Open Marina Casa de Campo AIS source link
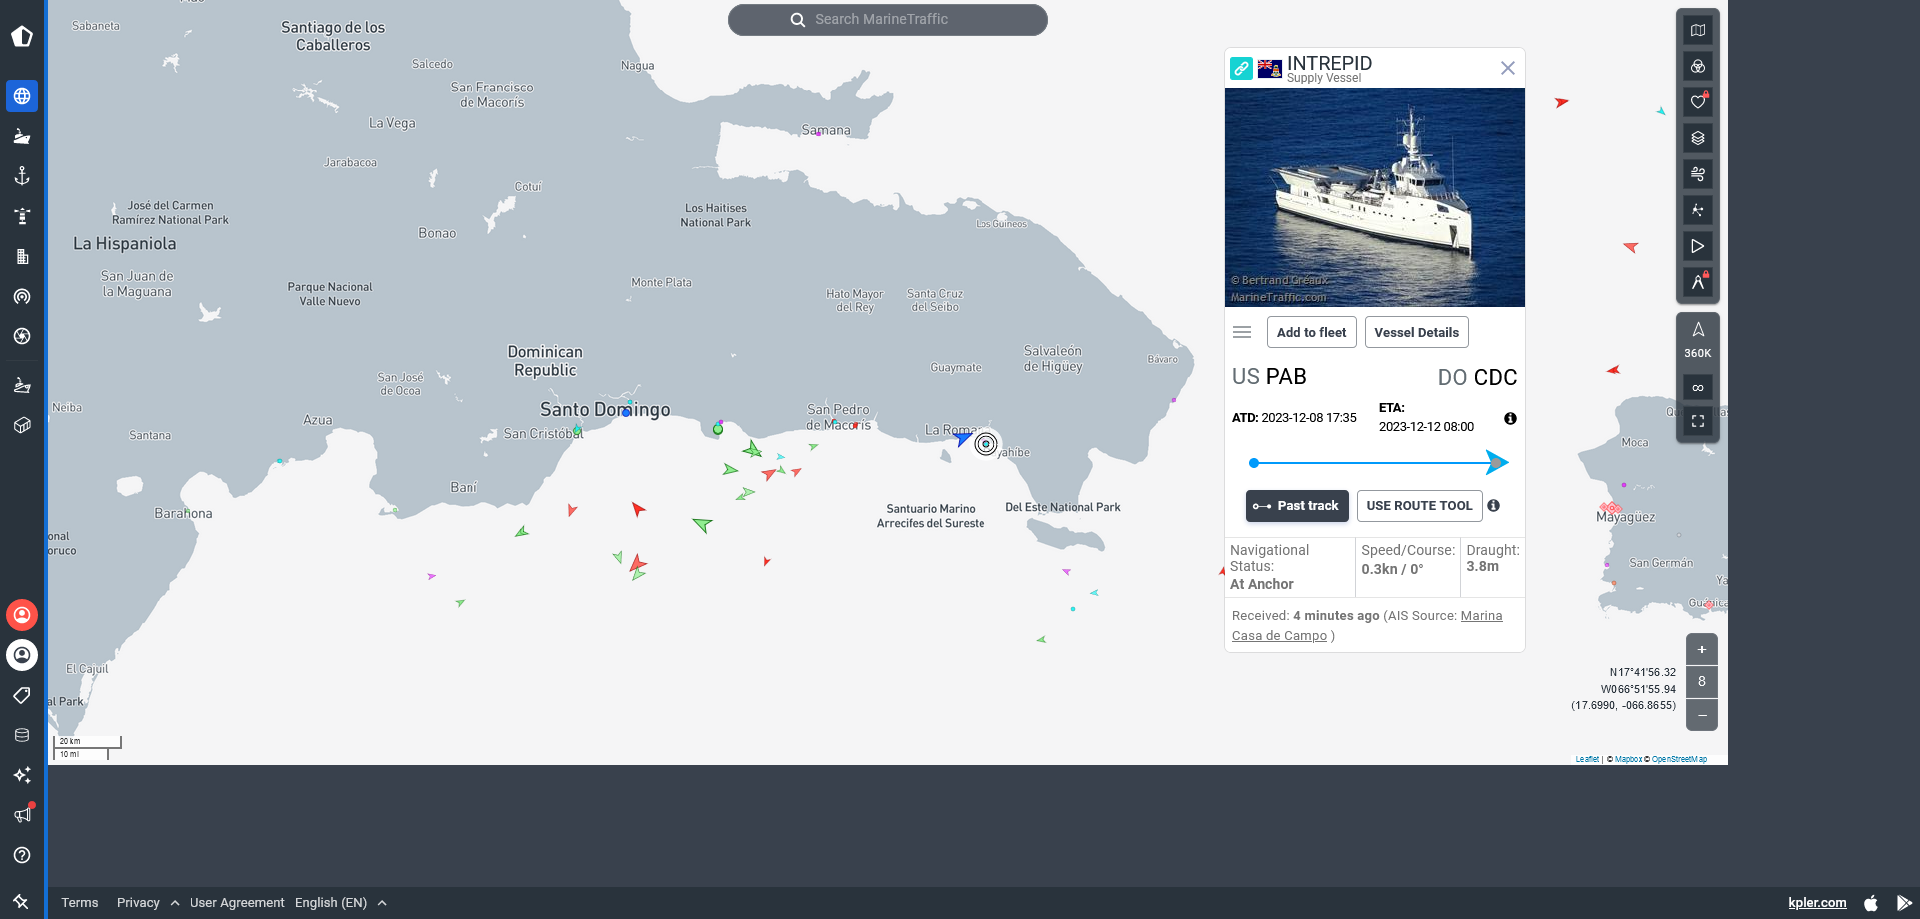Image resolution: width=1920 pixels, height=919 pixels. 1367,626
